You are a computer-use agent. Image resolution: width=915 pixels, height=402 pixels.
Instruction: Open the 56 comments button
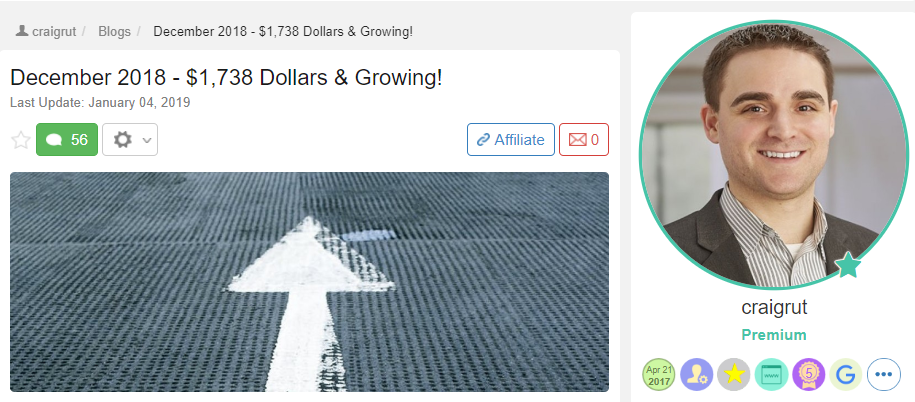pyautogui.click(x=67, y=139)
